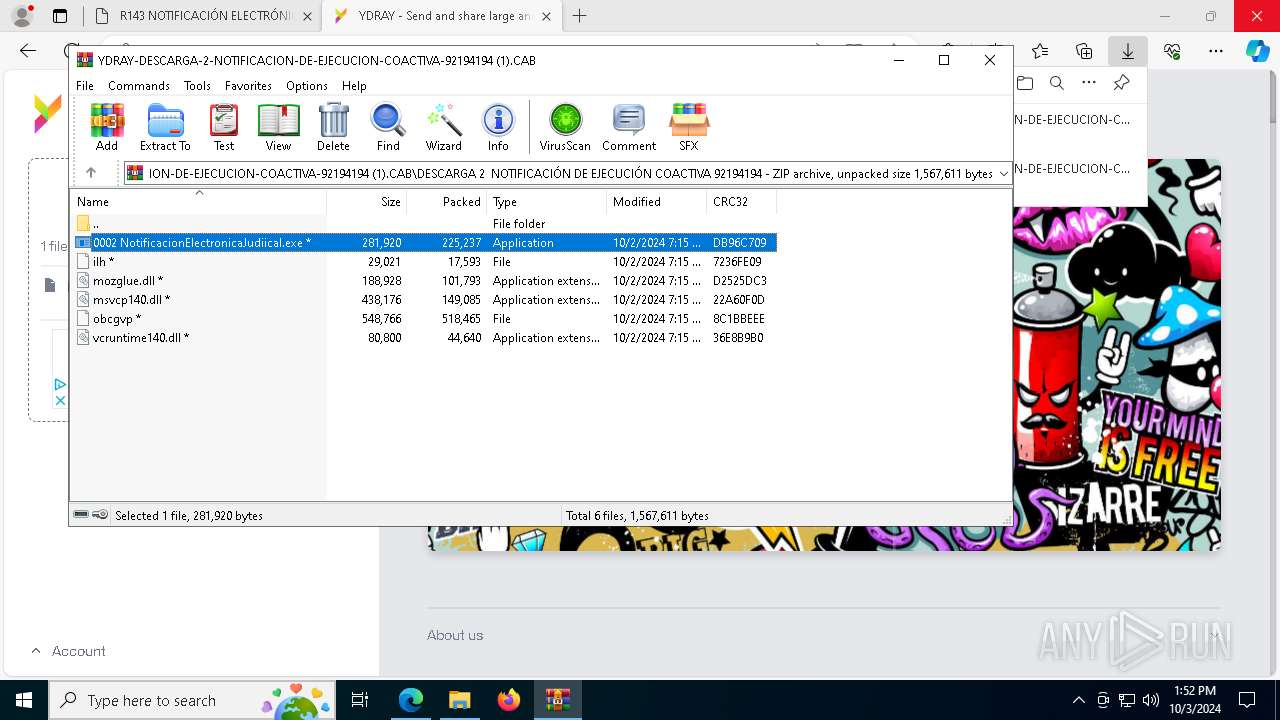Select msvcp140.dll file
Image resolution: width=1280 pixels, height=720 pixels.
424,300
